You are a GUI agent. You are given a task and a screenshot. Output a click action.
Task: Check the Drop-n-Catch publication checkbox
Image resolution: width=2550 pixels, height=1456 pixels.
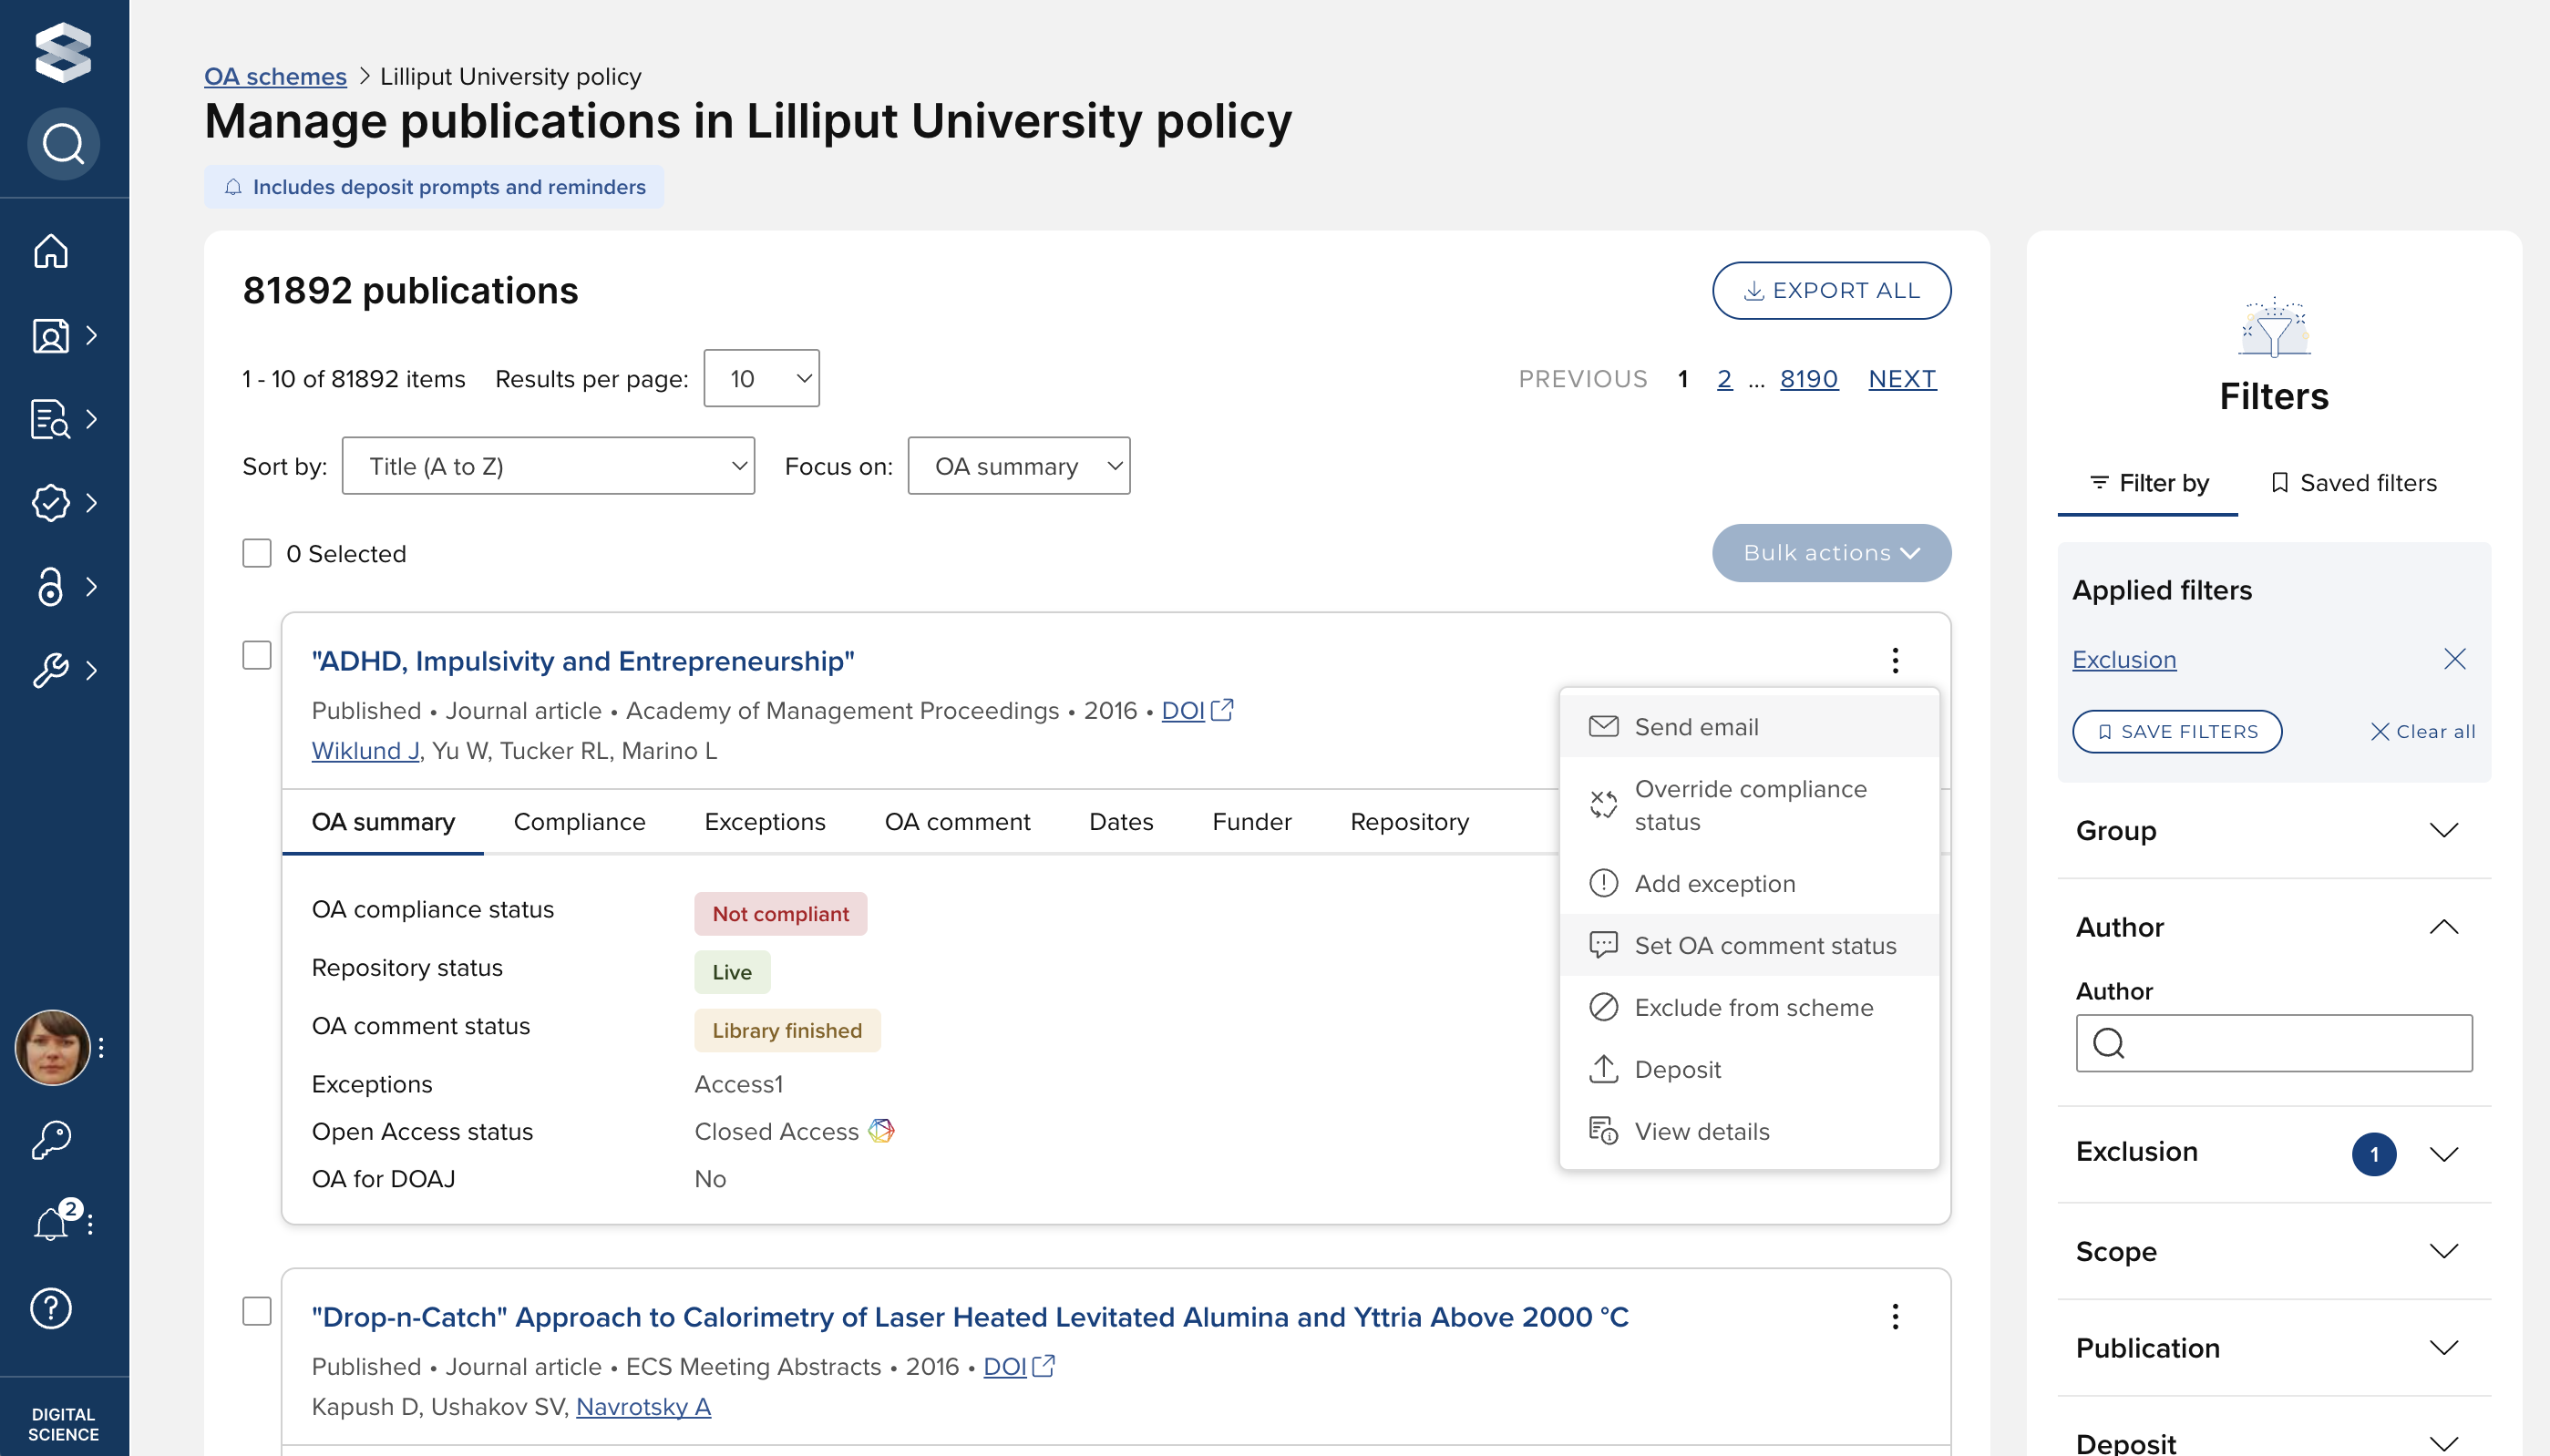[257, 1310]
